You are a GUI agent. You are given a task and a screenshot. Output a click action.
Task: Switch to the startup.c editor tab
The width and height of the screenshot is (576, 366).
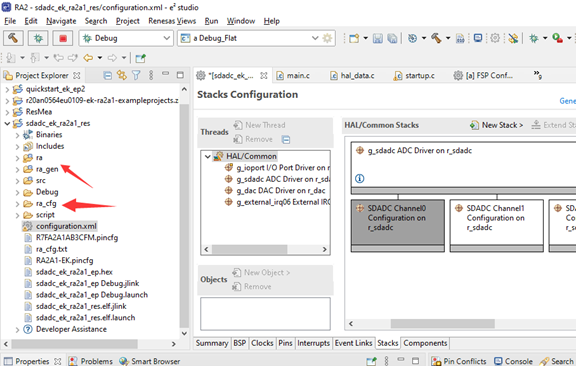coord(414,76)
